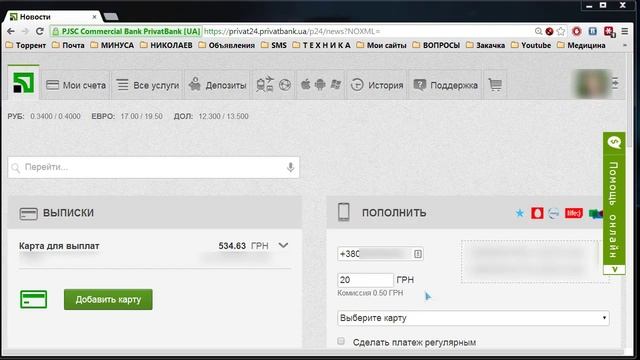
Task: Toggle Сделать платеж регулярным checkbox
Action: [x=341, y=341]
